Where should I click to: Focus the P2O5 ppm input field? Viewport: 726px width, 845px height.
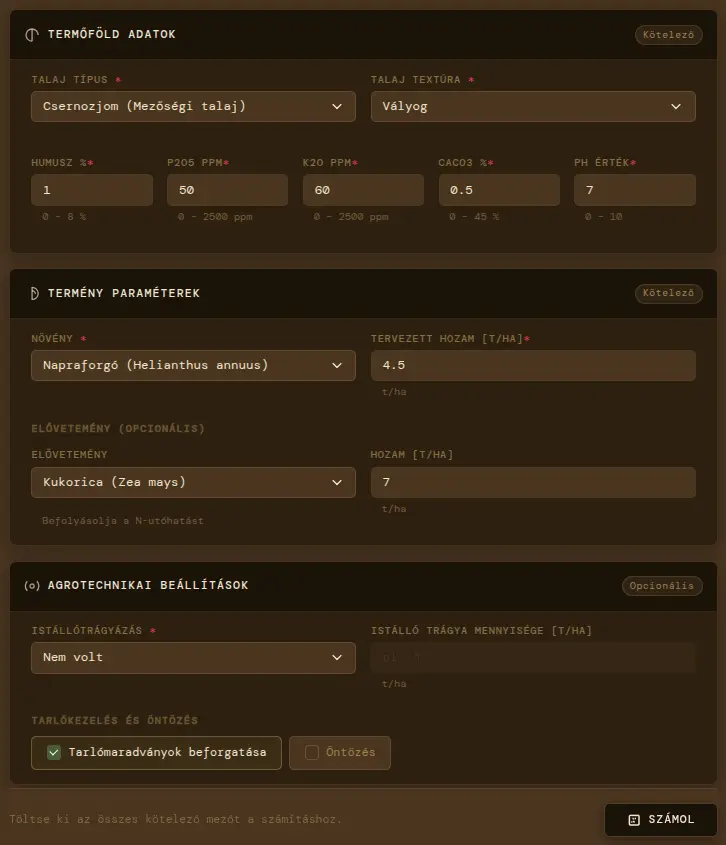[x=227, y=190]
